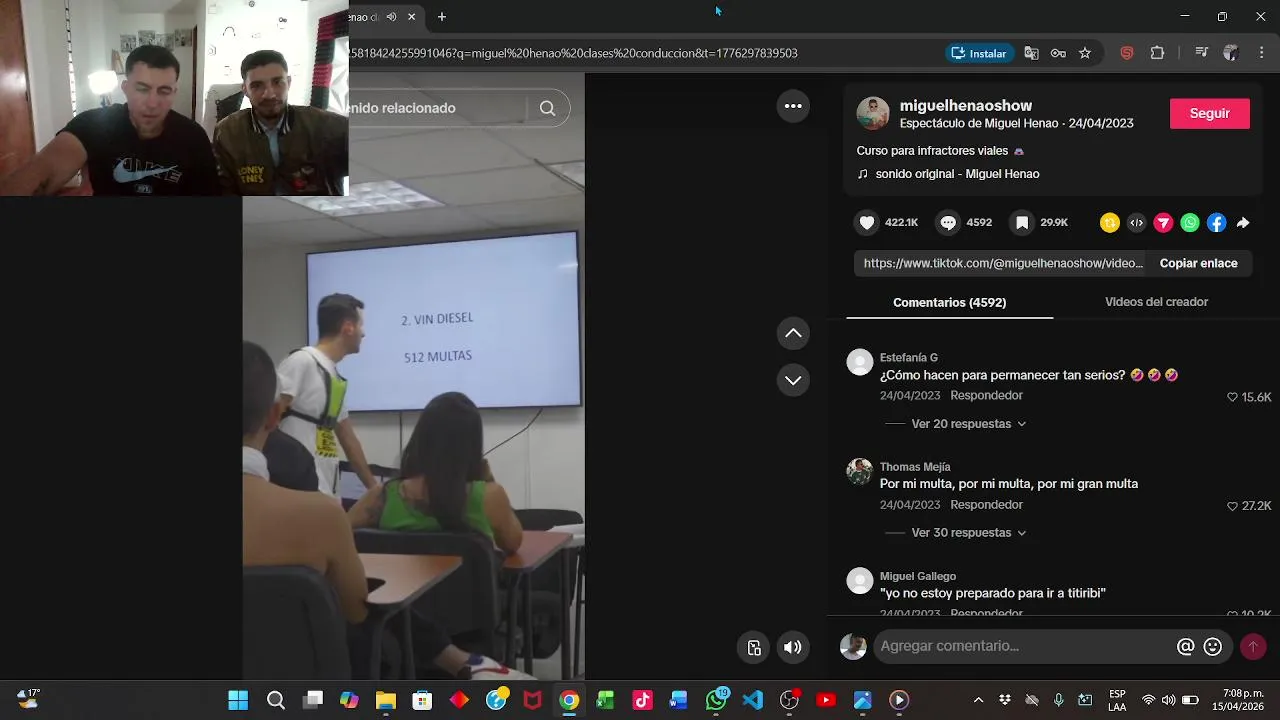Open volume control in system tray
Viewport: 1280px width, 720px height.
pyautogui.click(x=1168, y=700)
